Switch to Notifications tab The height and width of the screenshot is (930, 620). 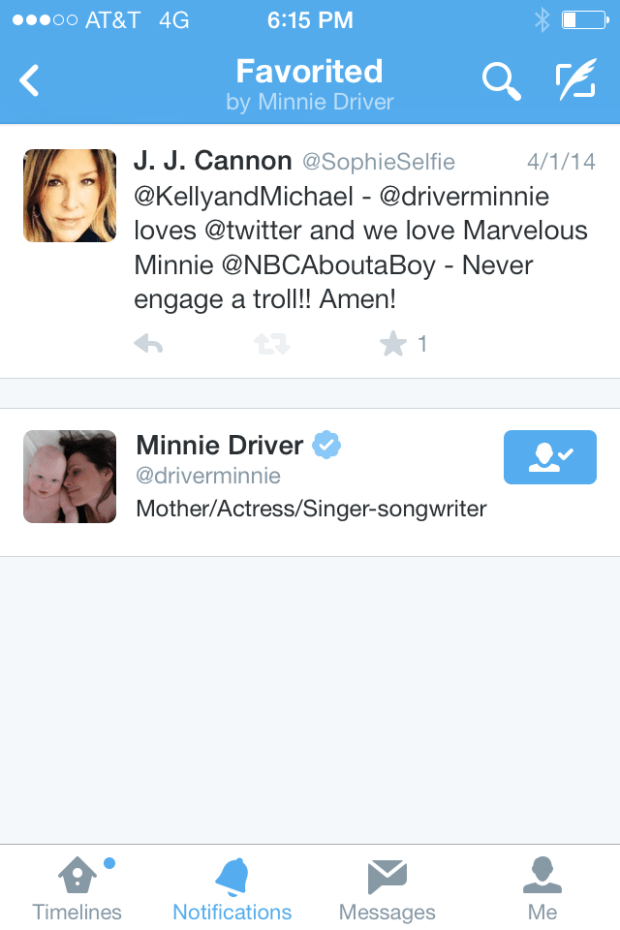click(232, 889)
